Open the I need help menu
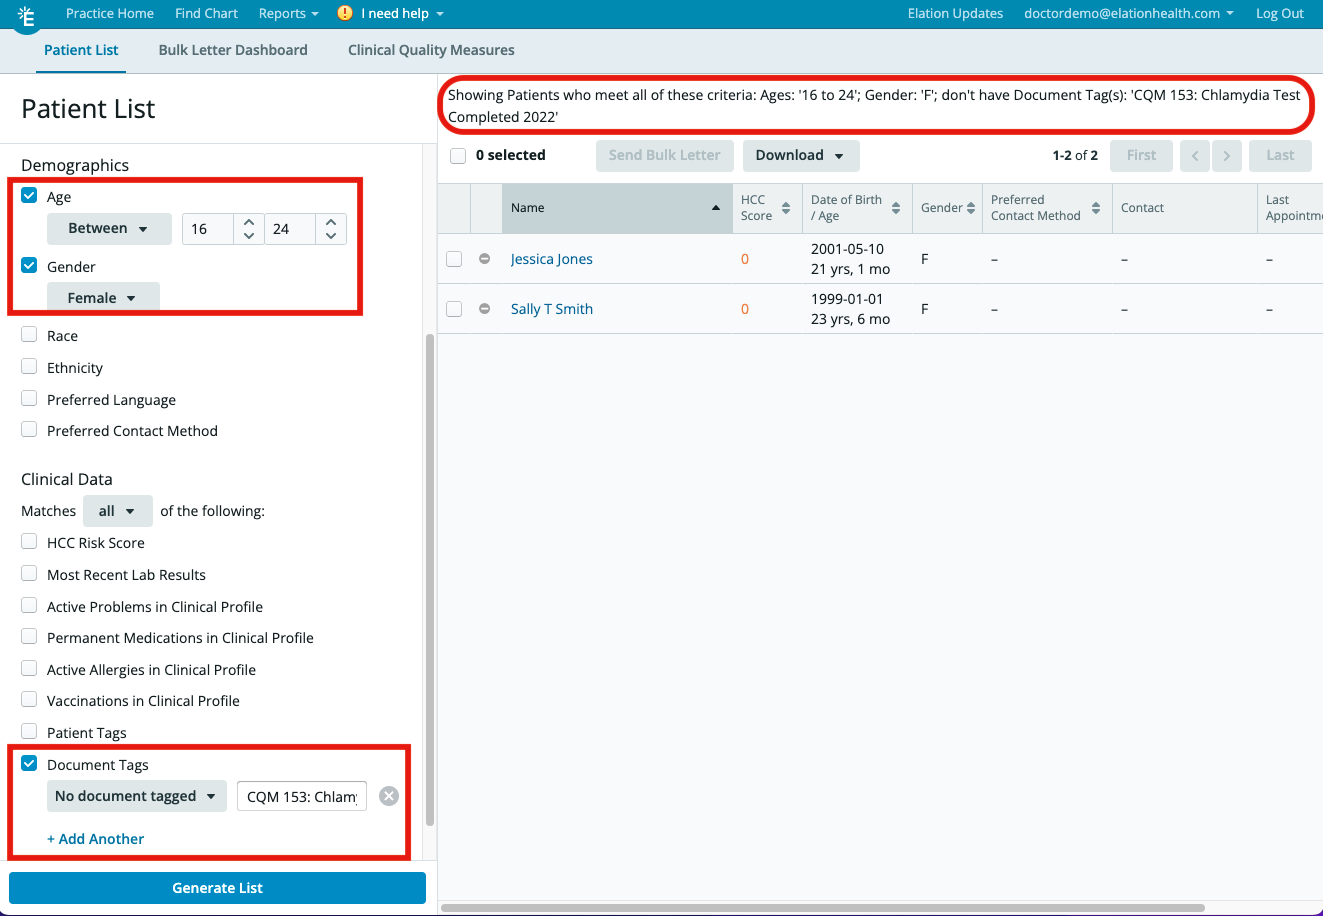This screenshot has width=1323, height=916. click(x=403, y=13)
